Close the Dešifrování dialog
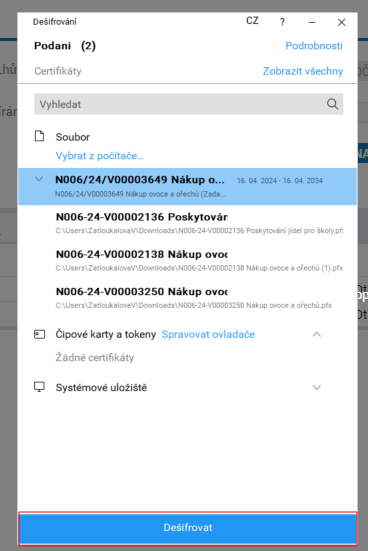 tap(341, 22)
